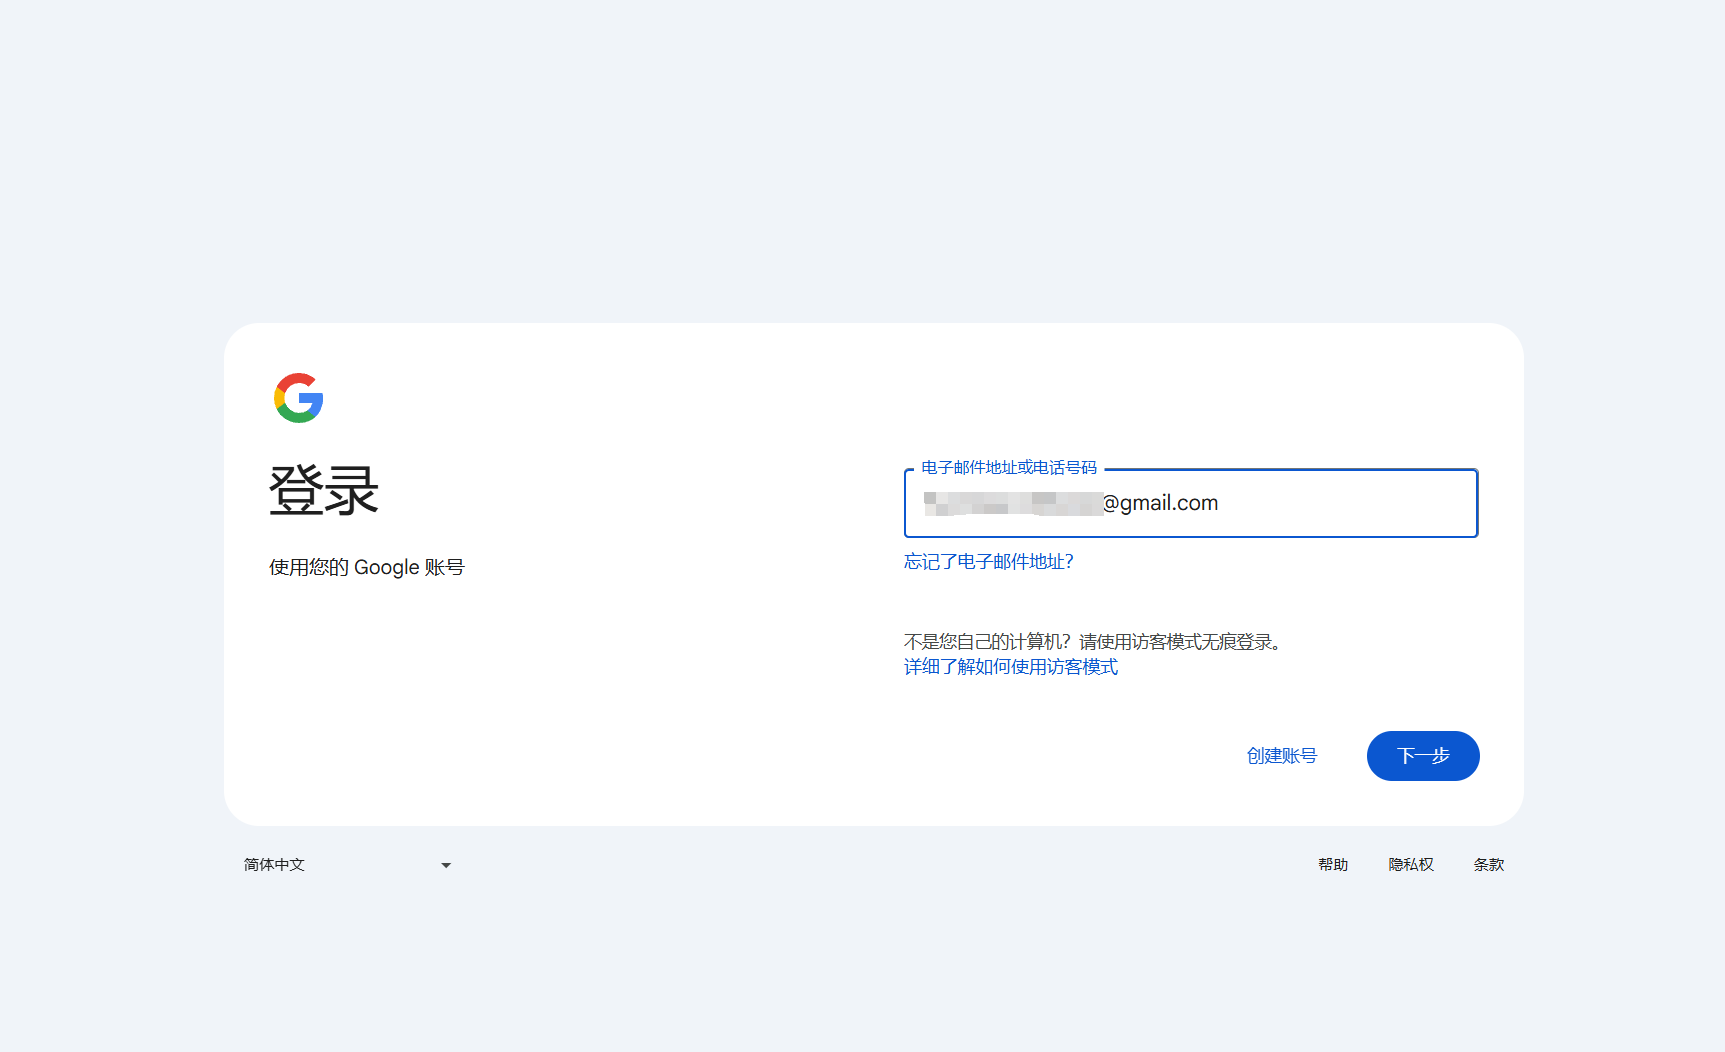Click the Google logo
The width and height of the screenshot is (1725, 1052).
click(x=298, y=398)
